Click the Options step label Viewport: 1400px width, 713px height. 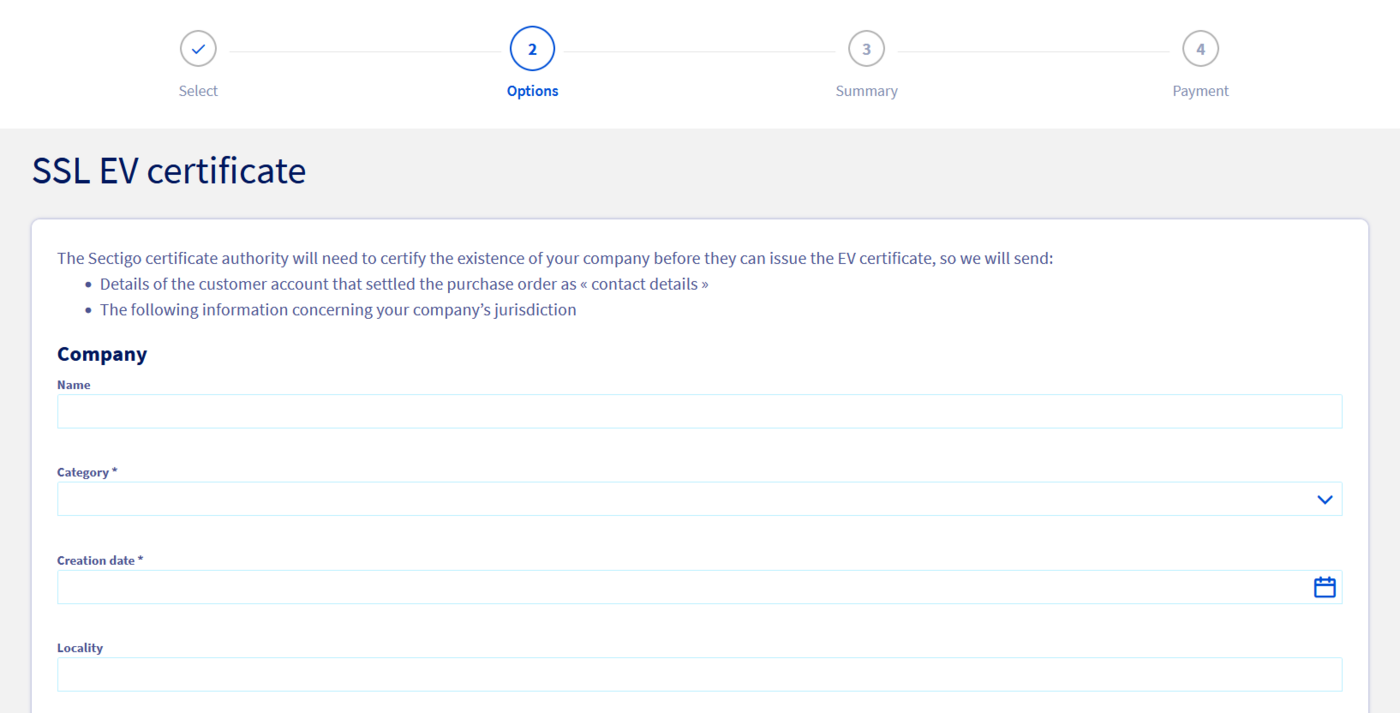click(x=532, y=90)
